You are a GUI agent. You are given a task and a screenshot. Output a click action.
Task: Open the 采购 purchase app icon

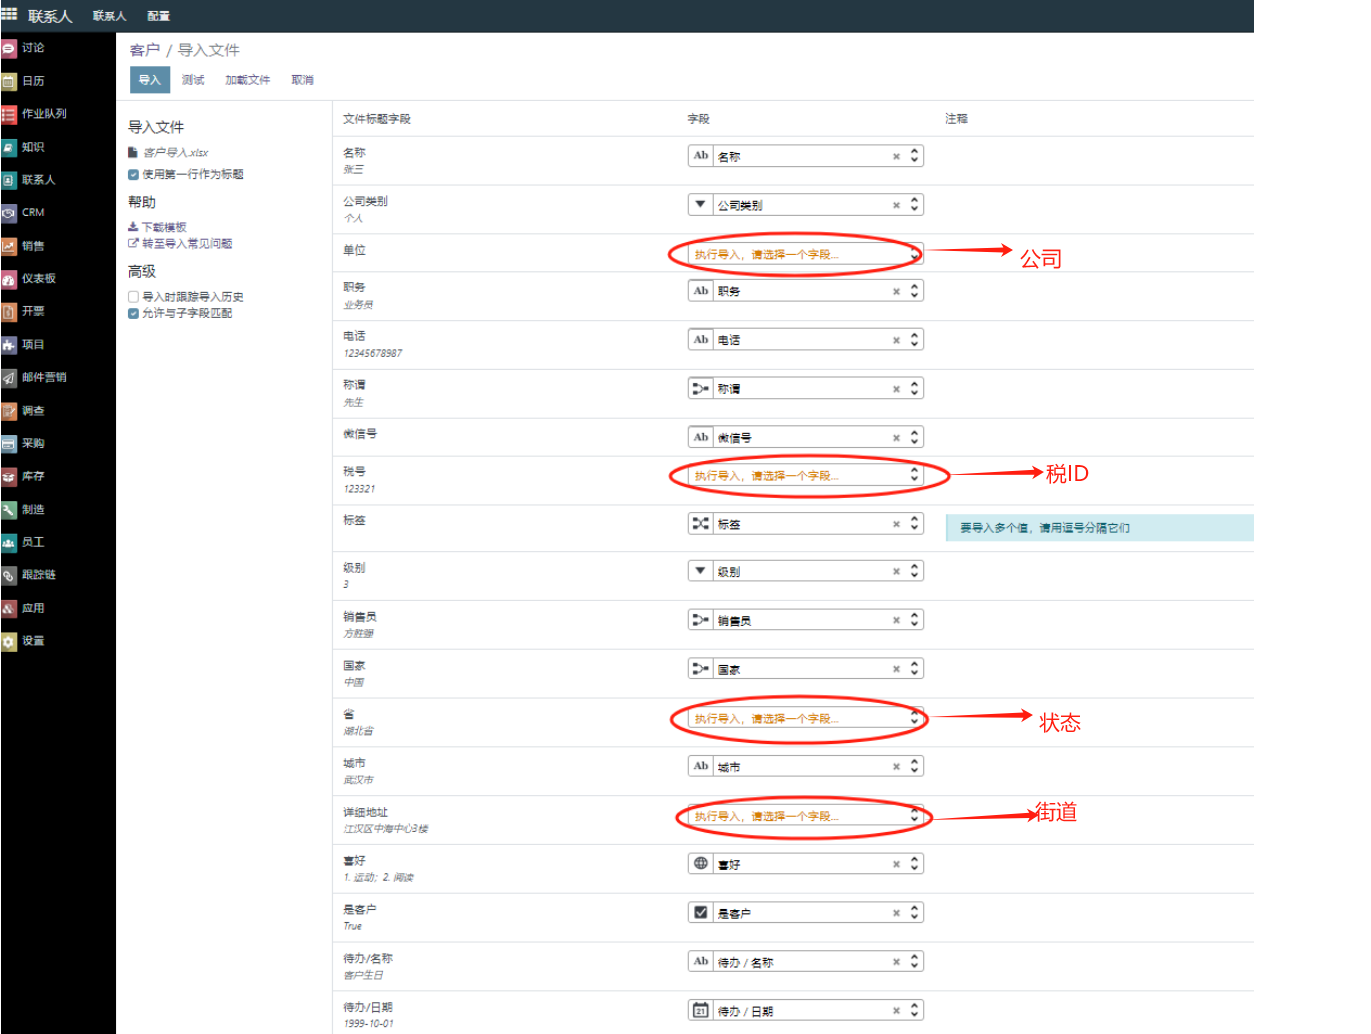tap(9, 443)
